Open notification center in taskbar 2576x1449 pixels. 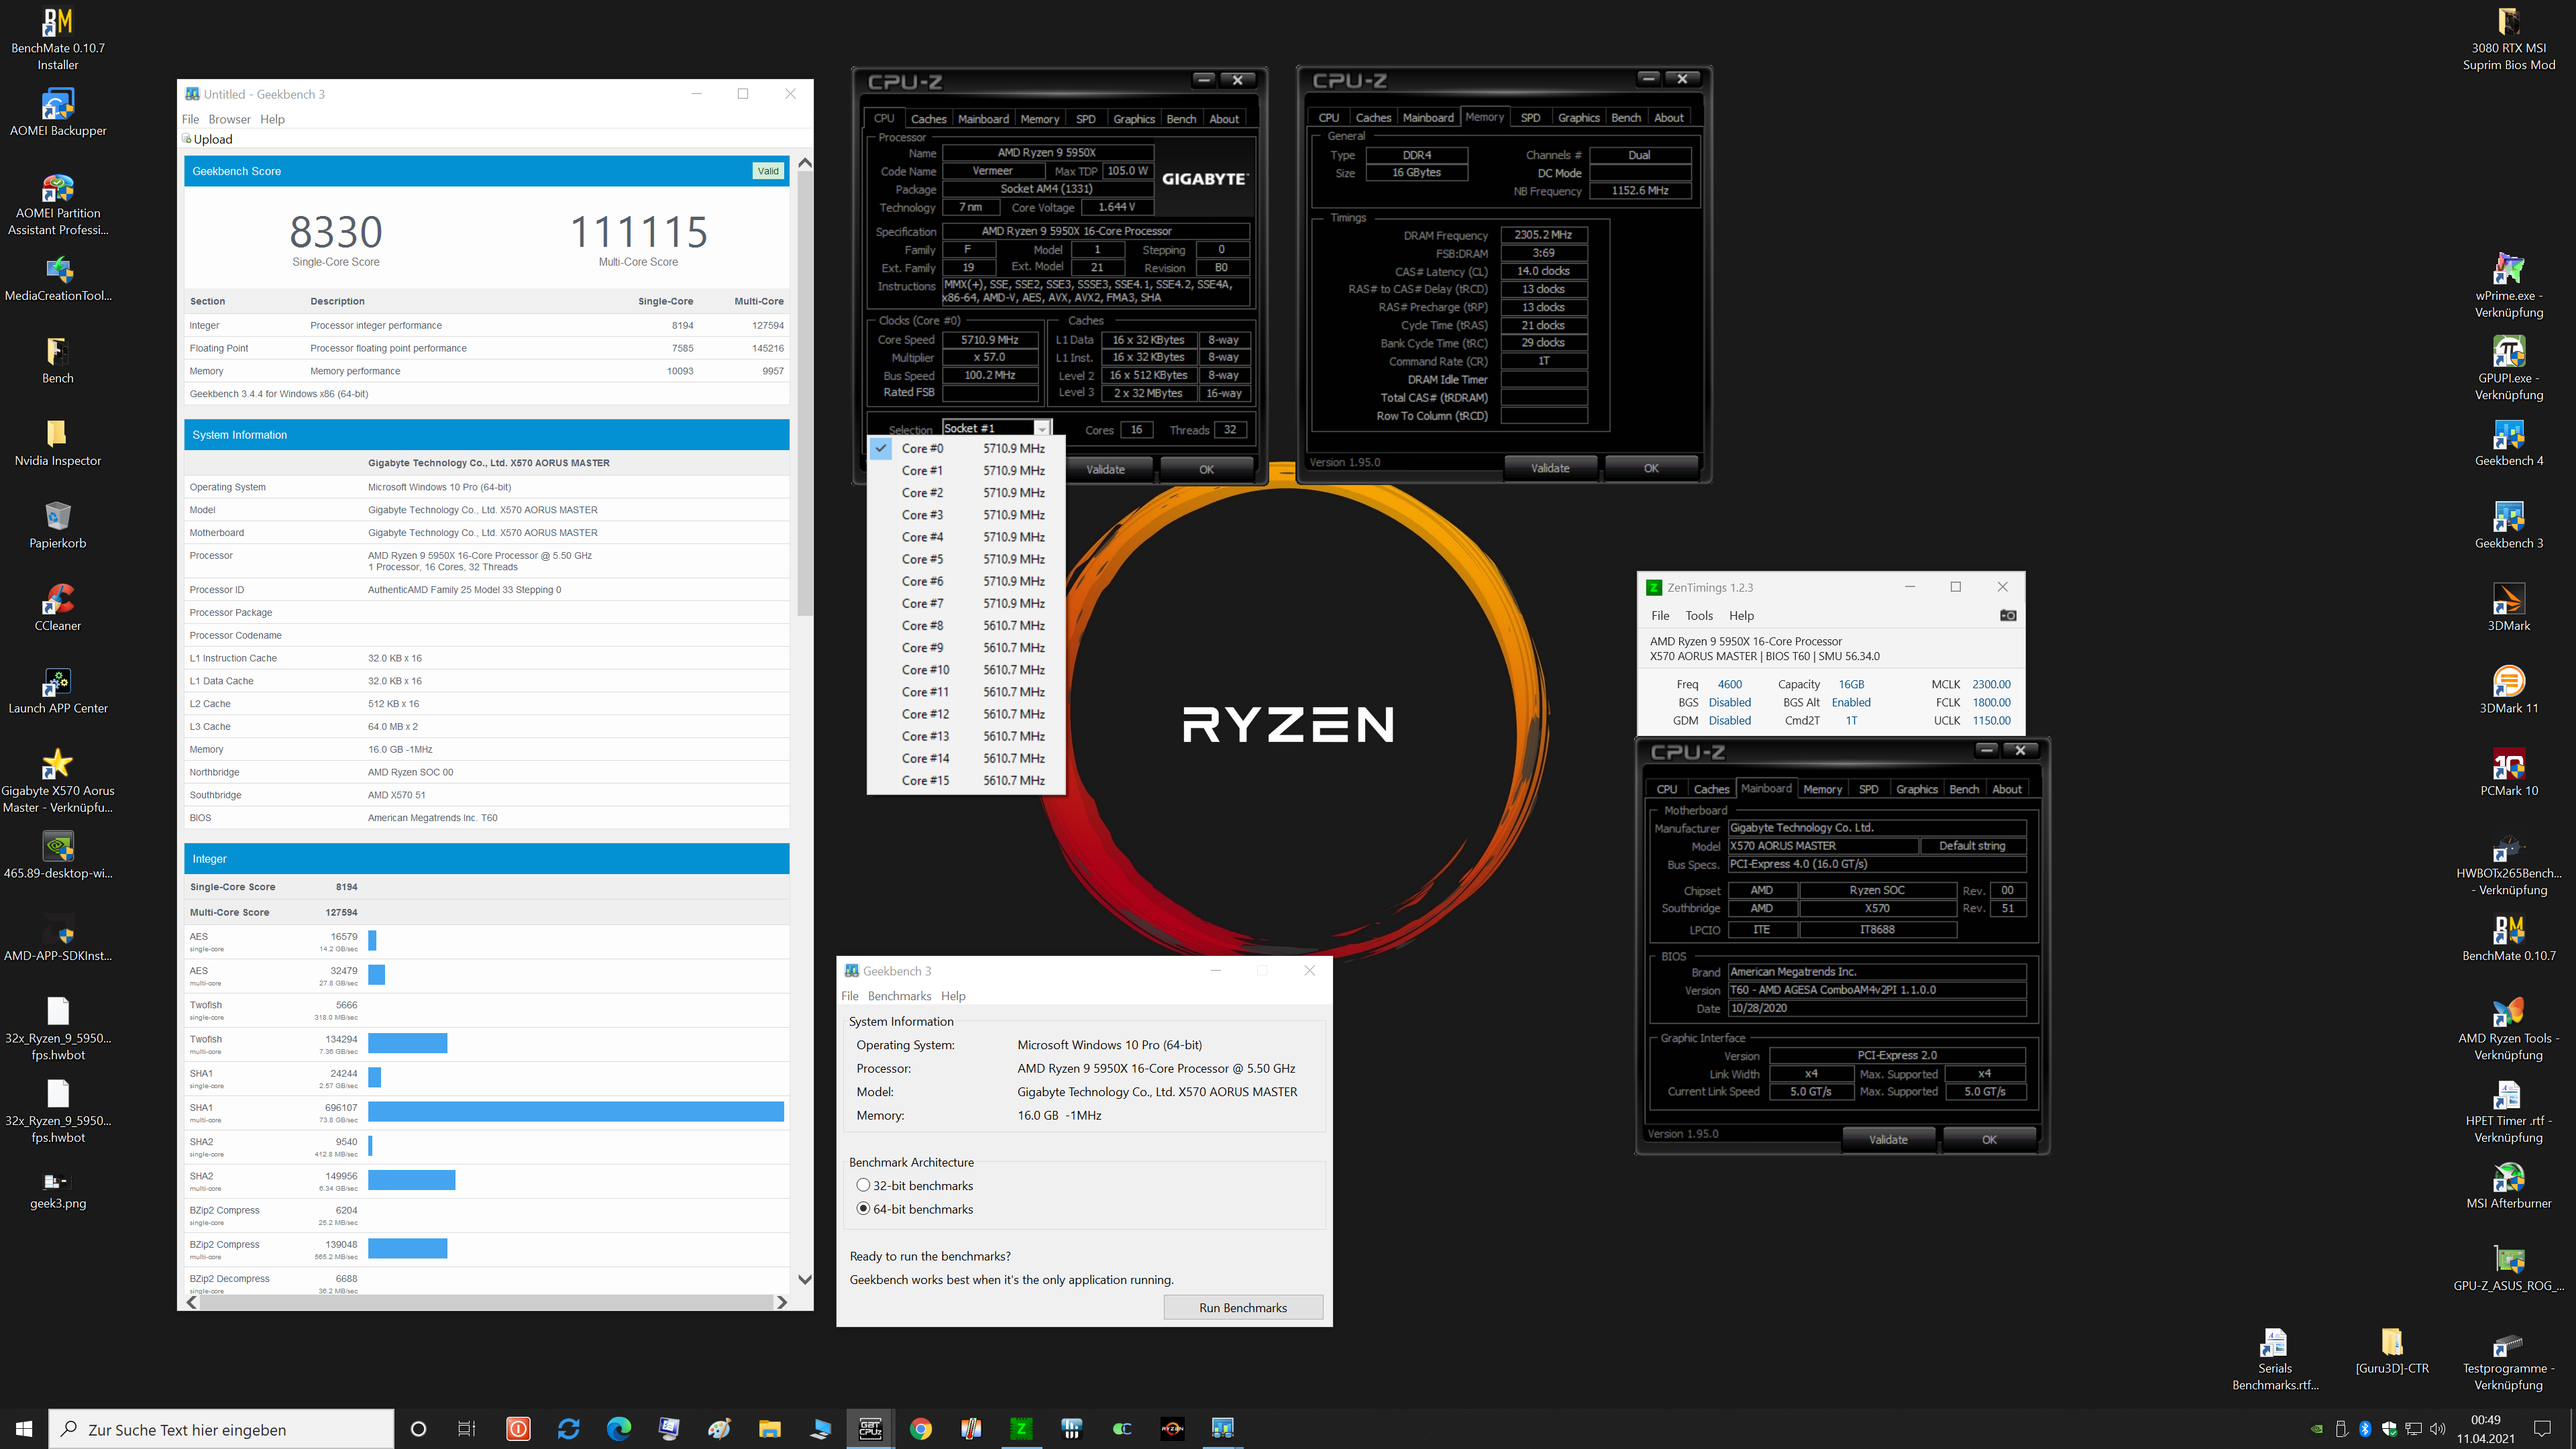click(2543, 1428)
